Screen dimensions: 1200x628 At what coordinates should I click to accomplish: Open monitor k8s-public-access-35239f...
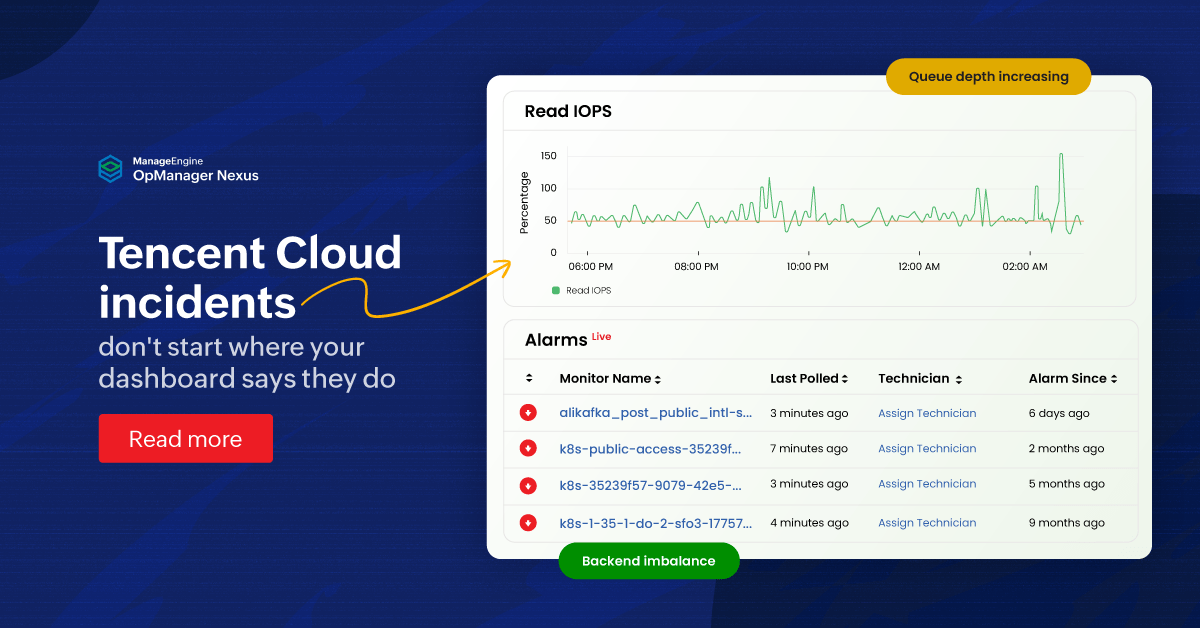pos(651,448)
